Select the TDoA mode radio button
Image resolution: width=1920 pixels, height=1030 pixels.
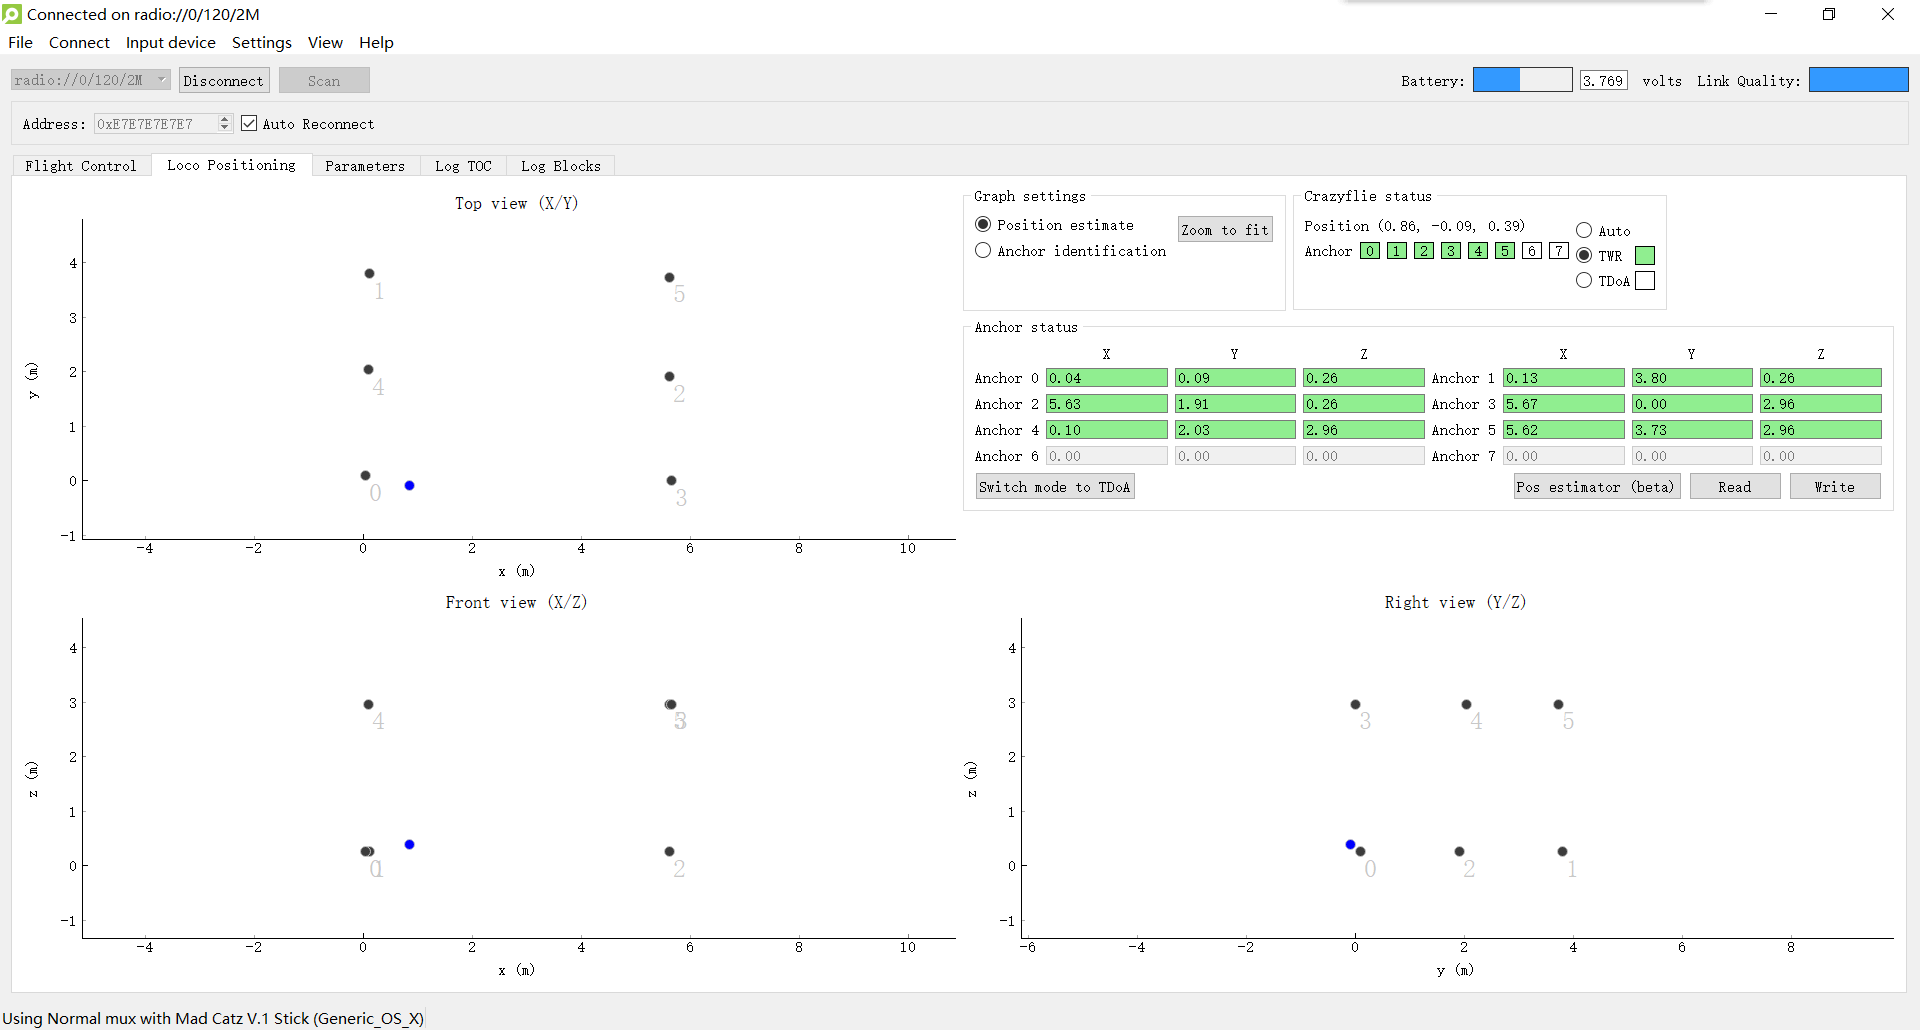tap(1584, 281)
